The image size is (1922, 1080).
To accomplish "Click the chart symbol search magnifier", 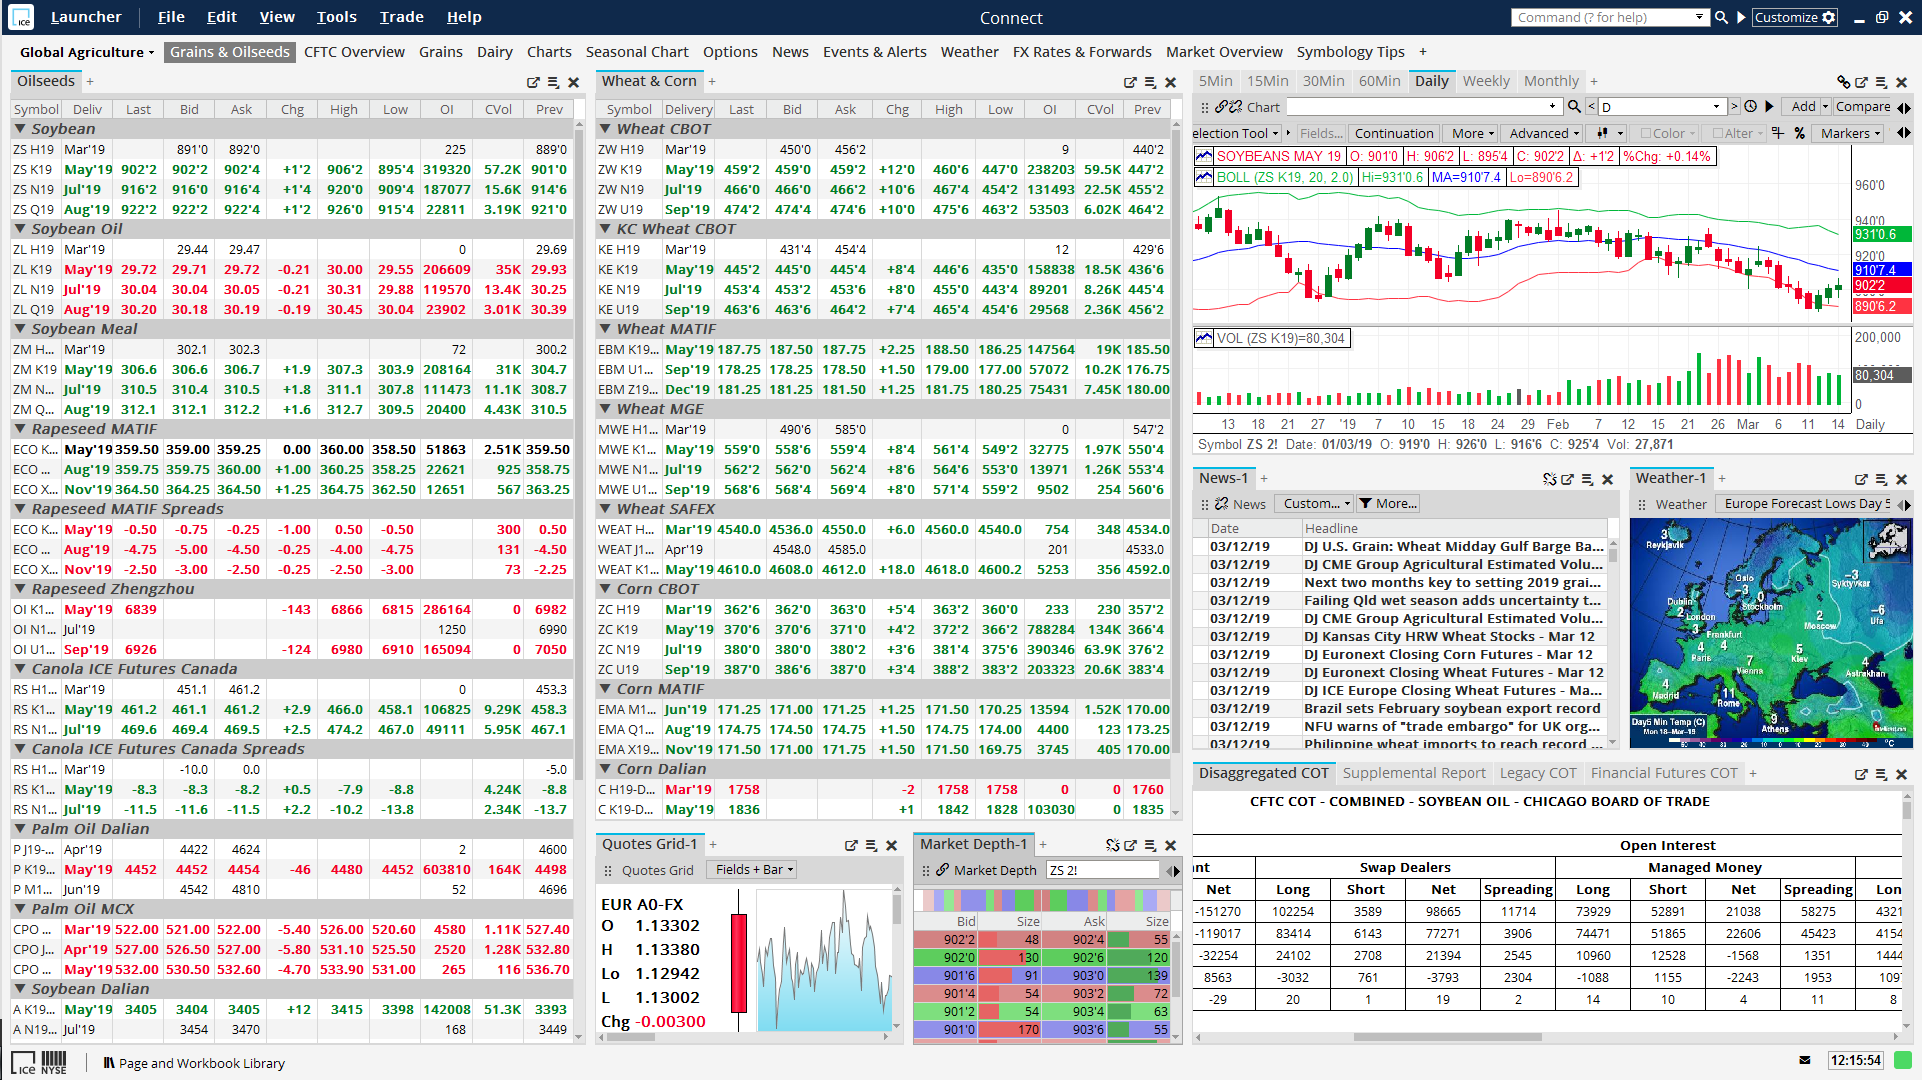I will (1574, 106).
